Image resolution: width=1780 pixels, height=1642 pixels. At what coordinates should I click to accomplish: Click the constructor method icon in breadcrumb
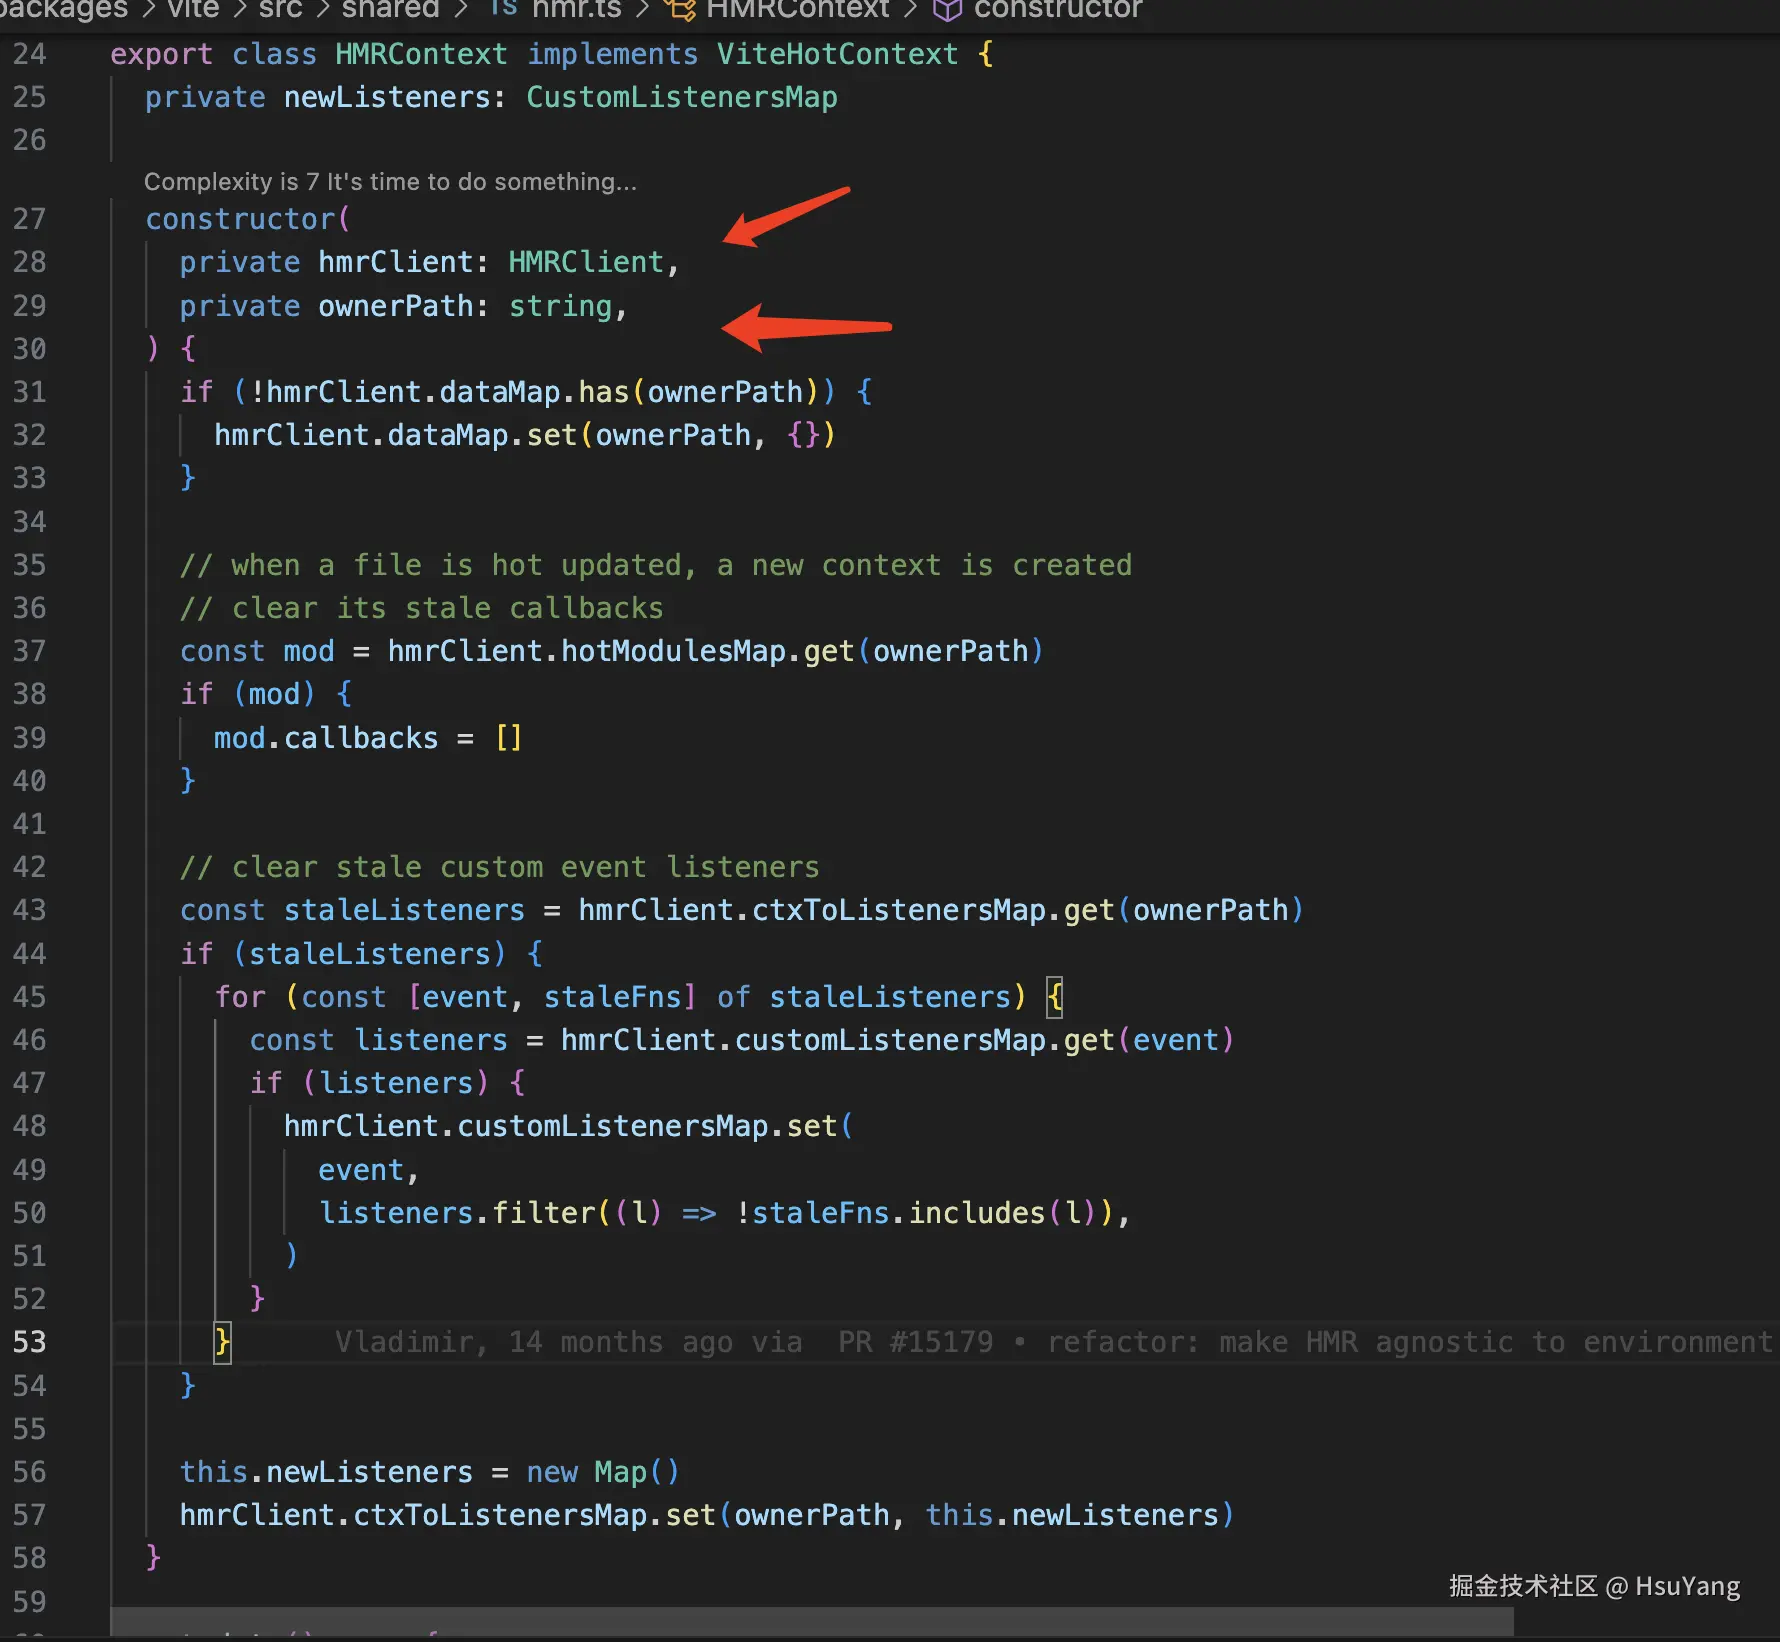pos(948,10)
